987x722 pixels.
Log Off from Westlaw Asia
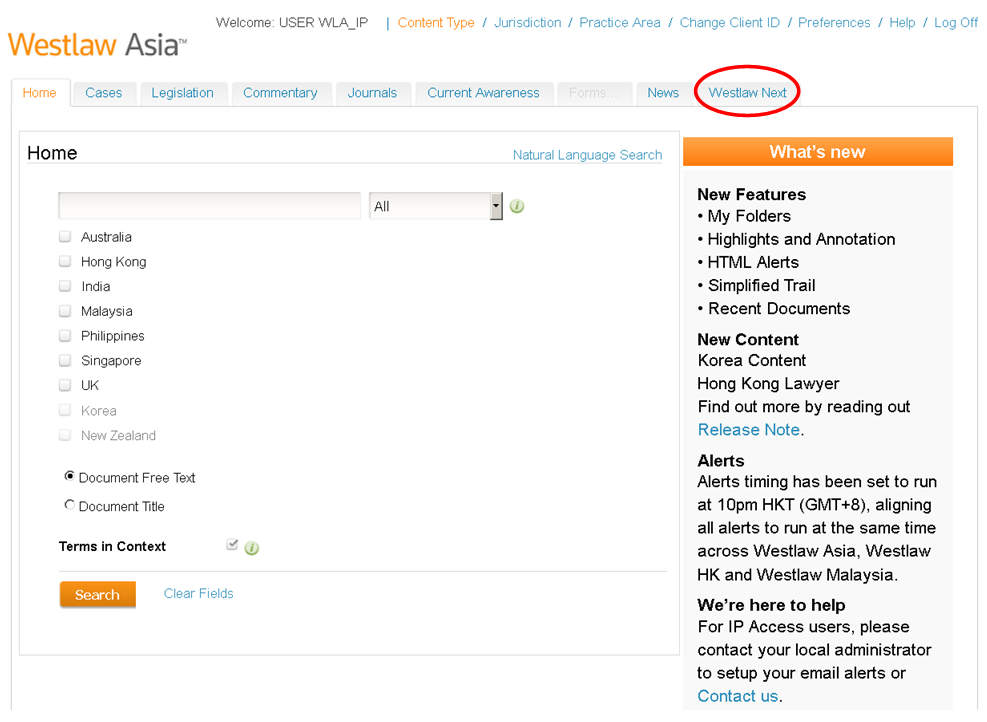956,23
